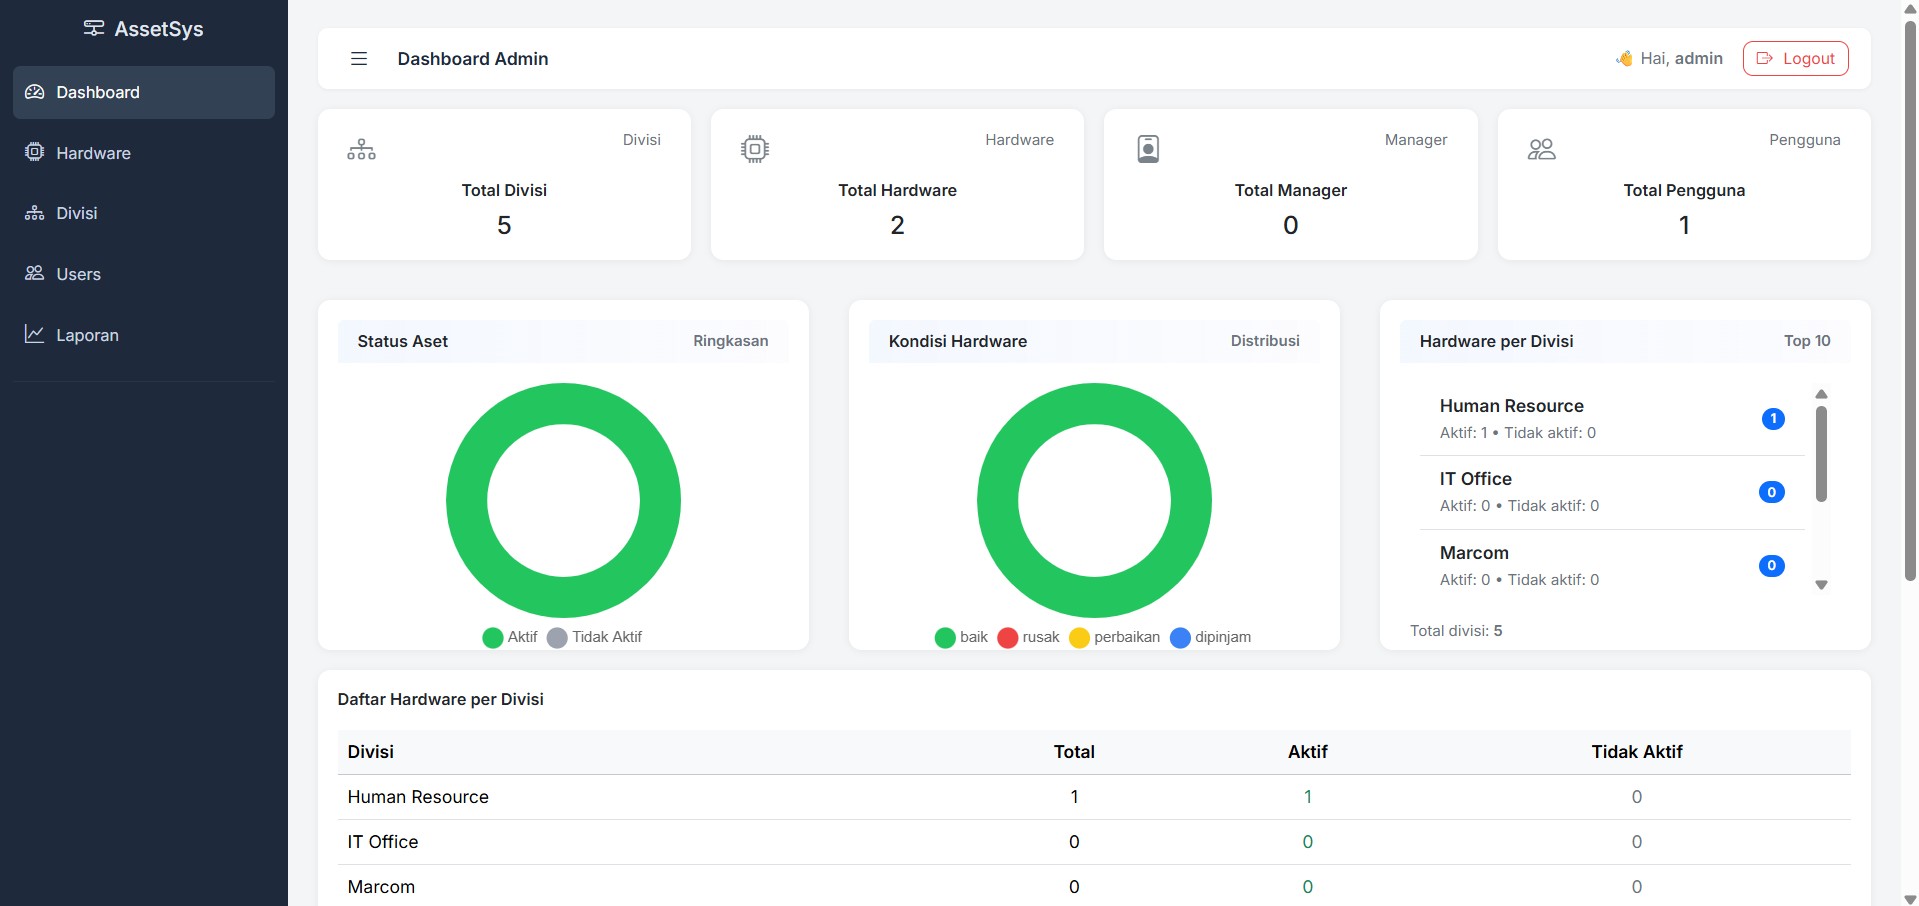Toggle the blue dipinjam legend swatch
Image resolution: width=1919 pixels, height=906 pixels.
(x=1180, y=637)
